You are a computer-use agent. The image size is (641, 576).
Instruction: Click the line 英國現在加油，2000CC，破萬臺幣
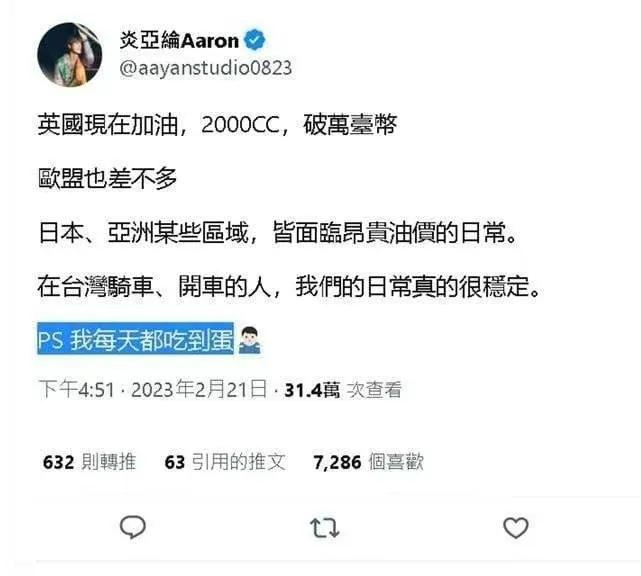pos(217,124)
